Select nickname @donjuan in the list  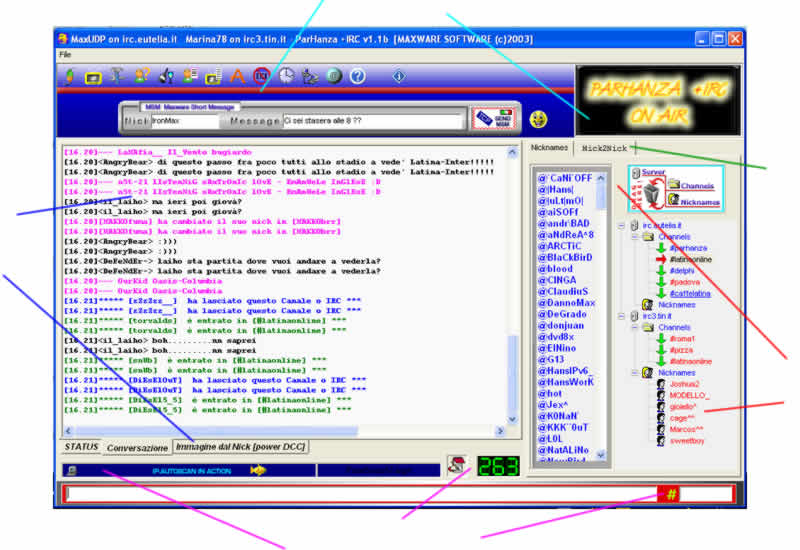tap(561, 326)
